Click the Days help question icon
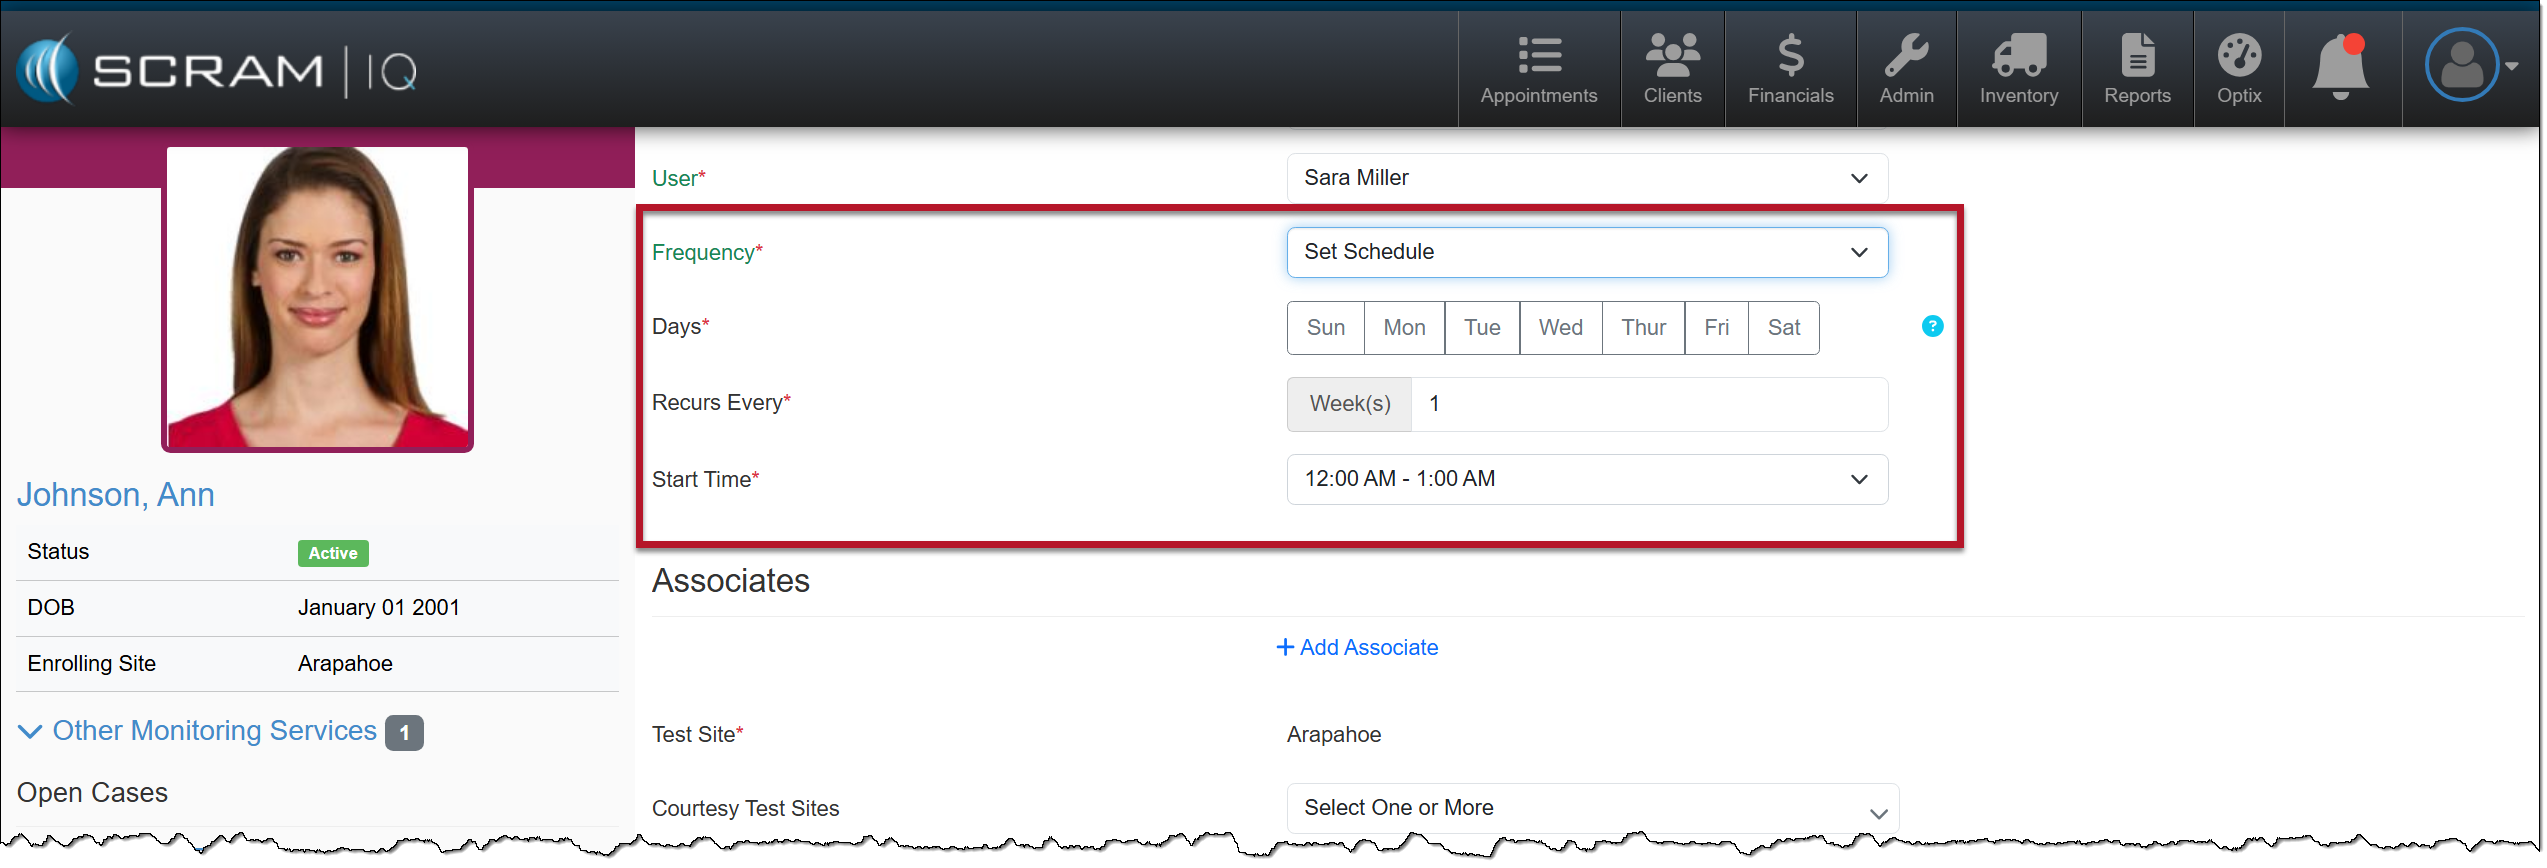Screen dimensions: 2547x868 tap(1932, 326)
